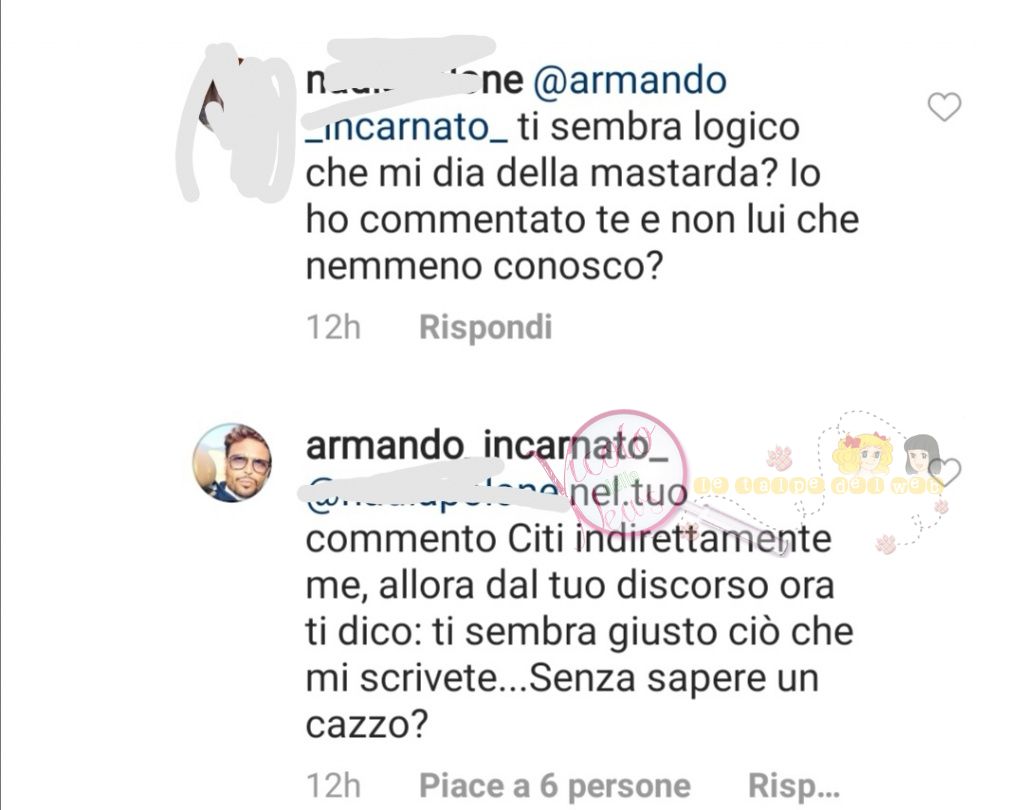
Task: Reply to the first comment via Rispondi
Action: click(486, 327)
